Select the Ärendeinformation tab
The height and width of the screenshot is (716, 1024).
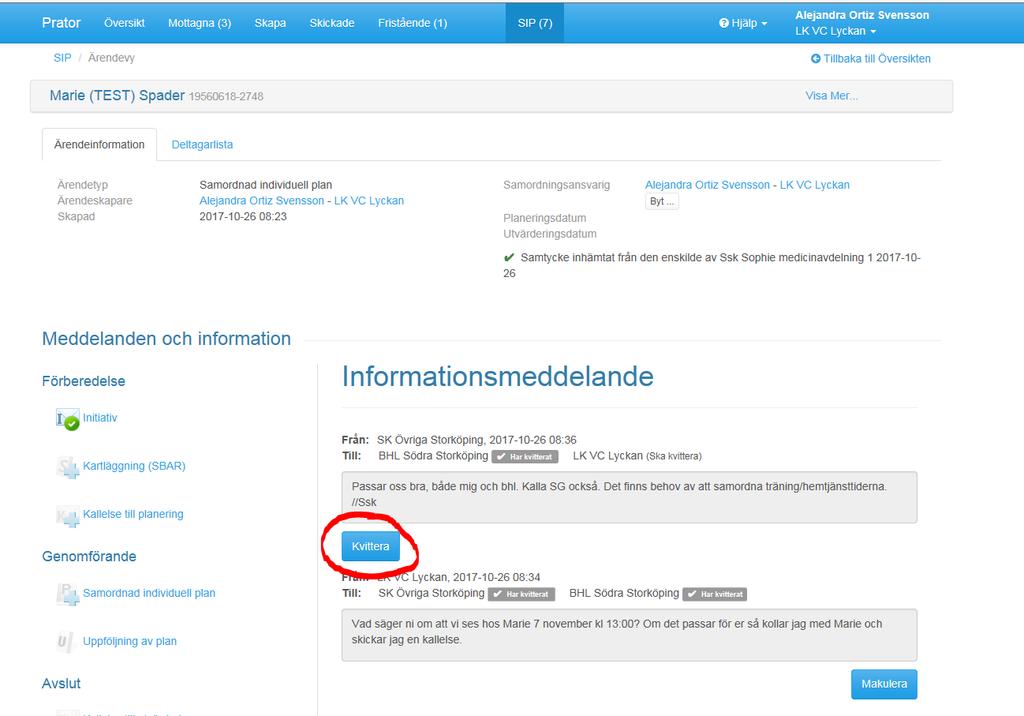click(99, 144)
